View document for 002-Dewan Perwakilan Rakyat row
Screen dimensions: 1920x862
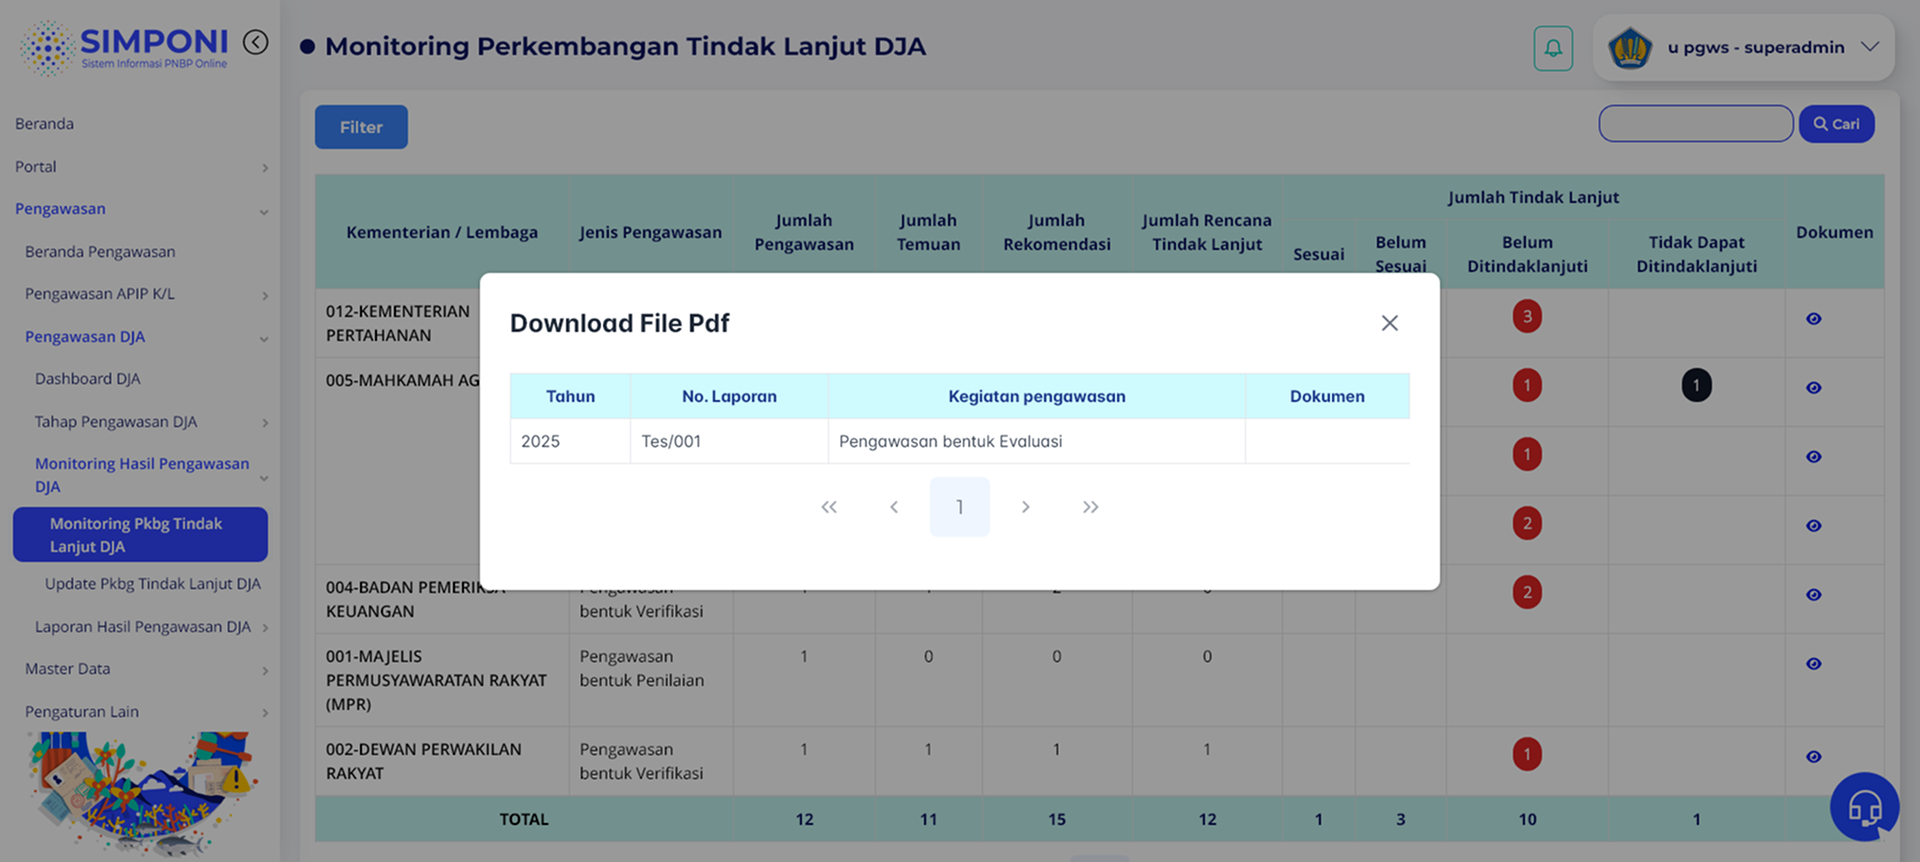(1813, 757)
